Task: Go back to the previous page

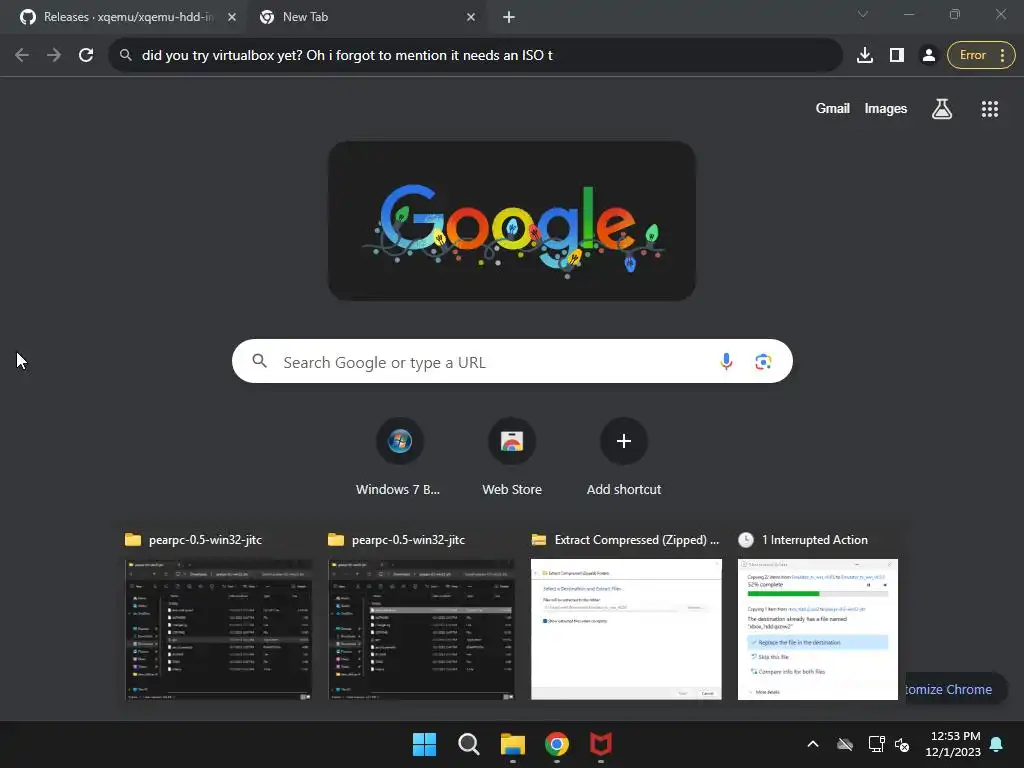Action: coord(22,56)
